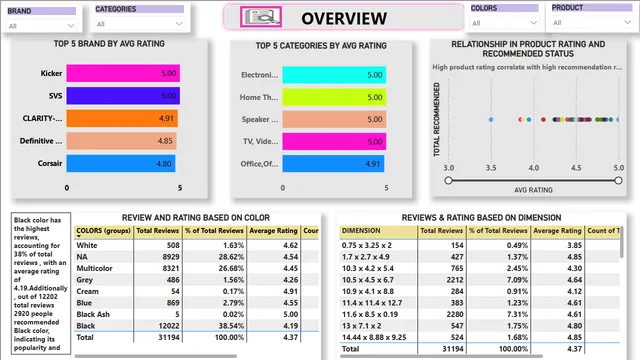The width and height of the screenshot is (640, 360).
Task: Select the Speaker category bar
Action: coord(334,119)
